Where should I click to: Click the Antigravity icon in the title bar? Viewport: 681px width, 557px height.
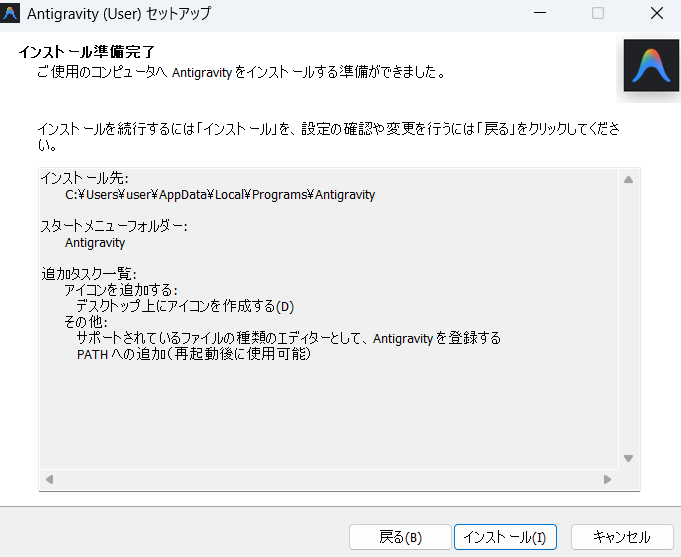click(14, 14)
